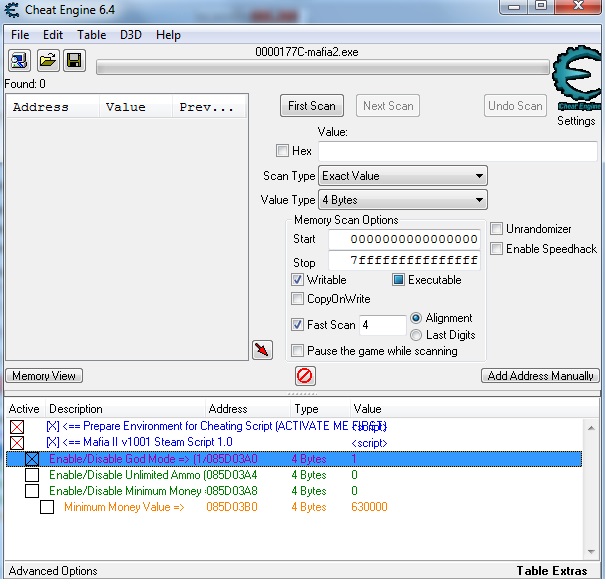Image resolution: width=606 pixels, height=584 pixels.
Task: Enable Pause the game while scanning
Action: (297, 351)
